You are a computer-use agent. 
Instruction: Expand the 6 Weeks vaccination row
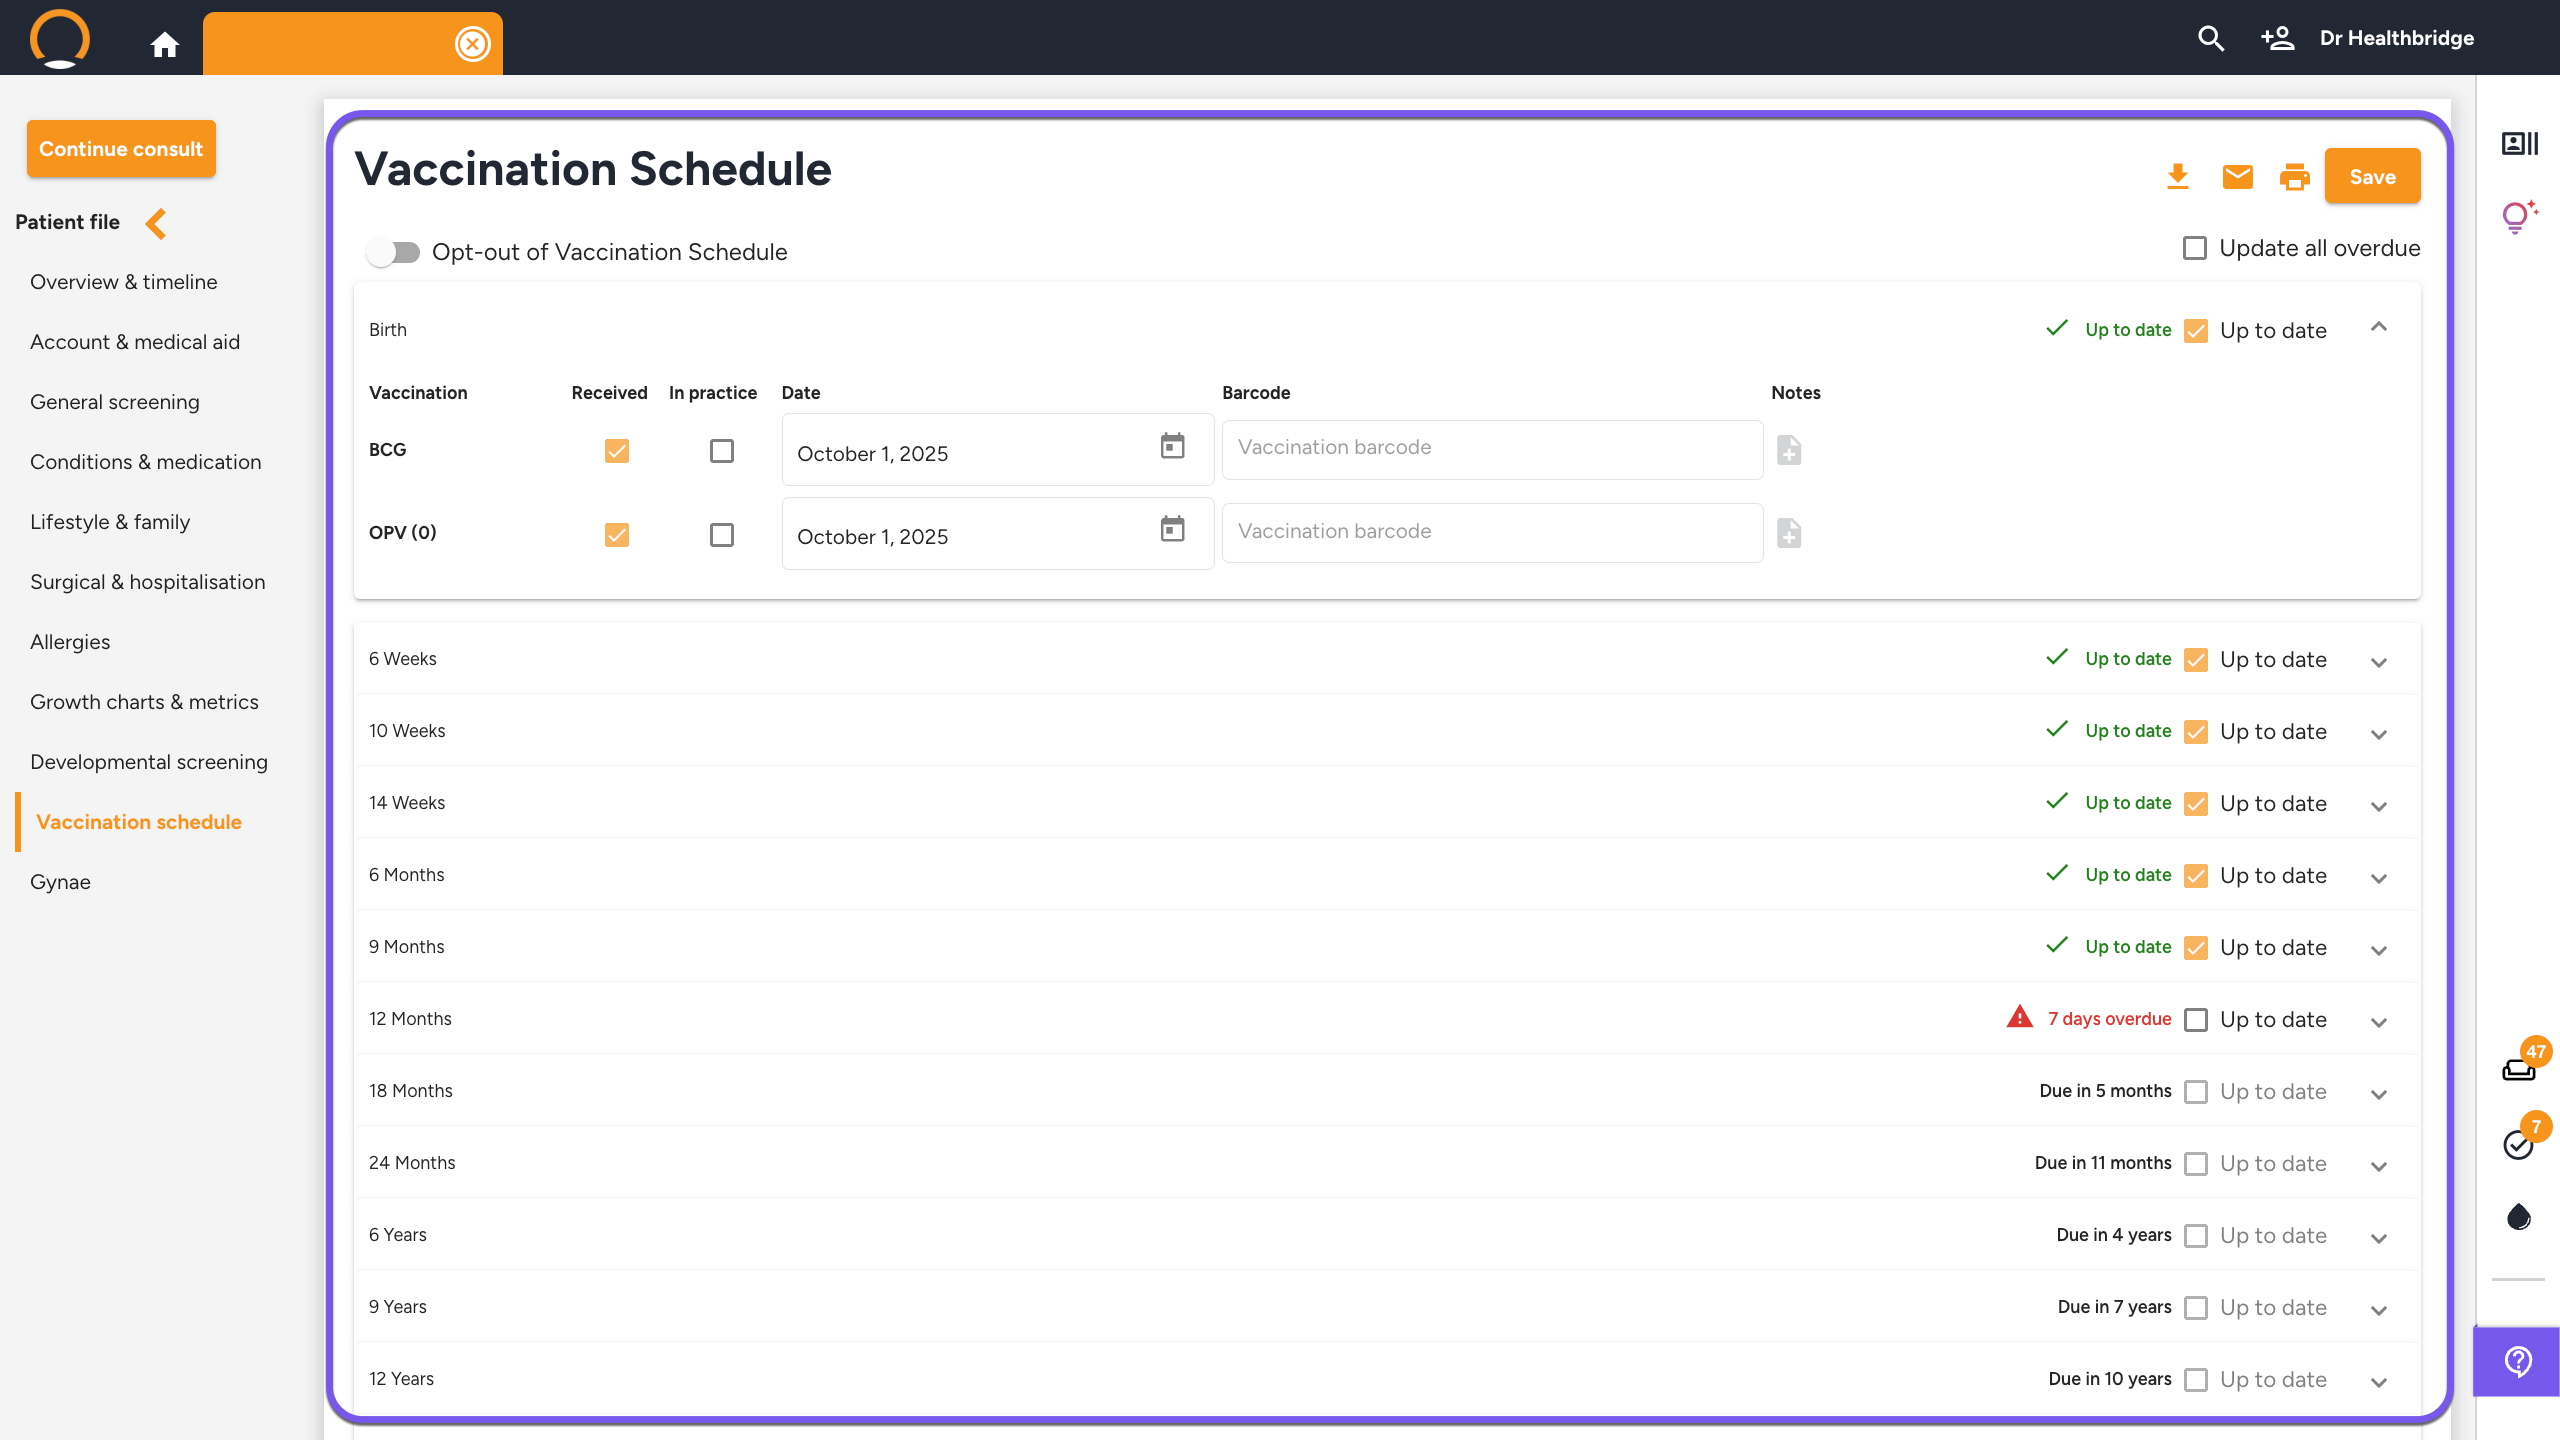2379,662
